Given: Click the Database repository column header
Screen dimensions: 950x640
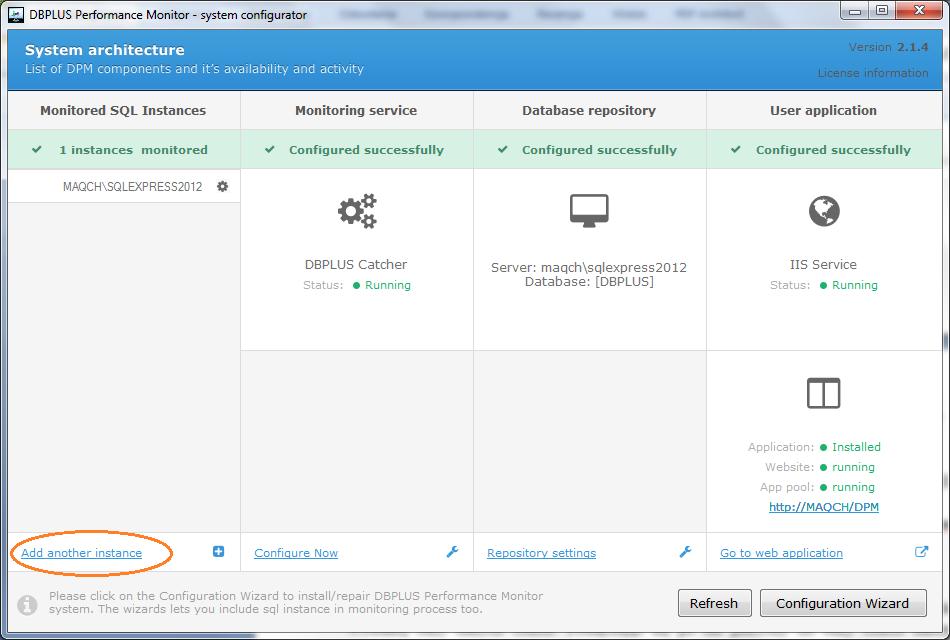Looking at the screenshot, I should click(x=589, y=110).
